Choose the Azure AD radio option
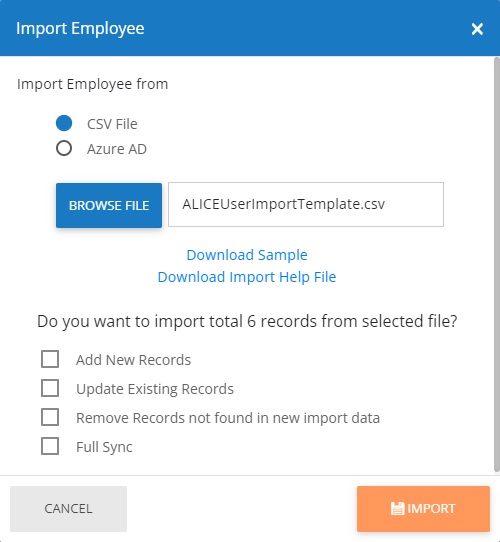The image size is (500, 542). coord(64,148)
